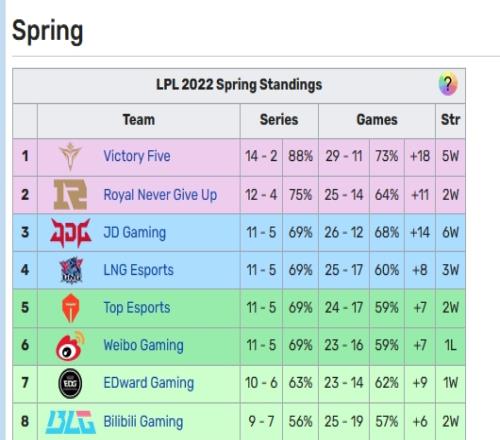
Task: Open the Victory Five team link
Action: (137, 156)
